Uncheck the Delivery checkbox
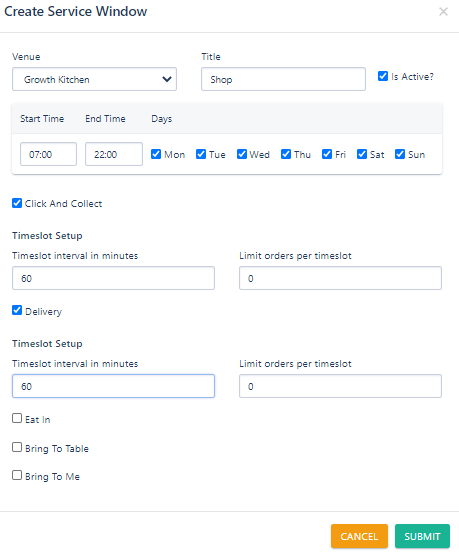This screenshot has height=553, width=459. click(17, 310)
